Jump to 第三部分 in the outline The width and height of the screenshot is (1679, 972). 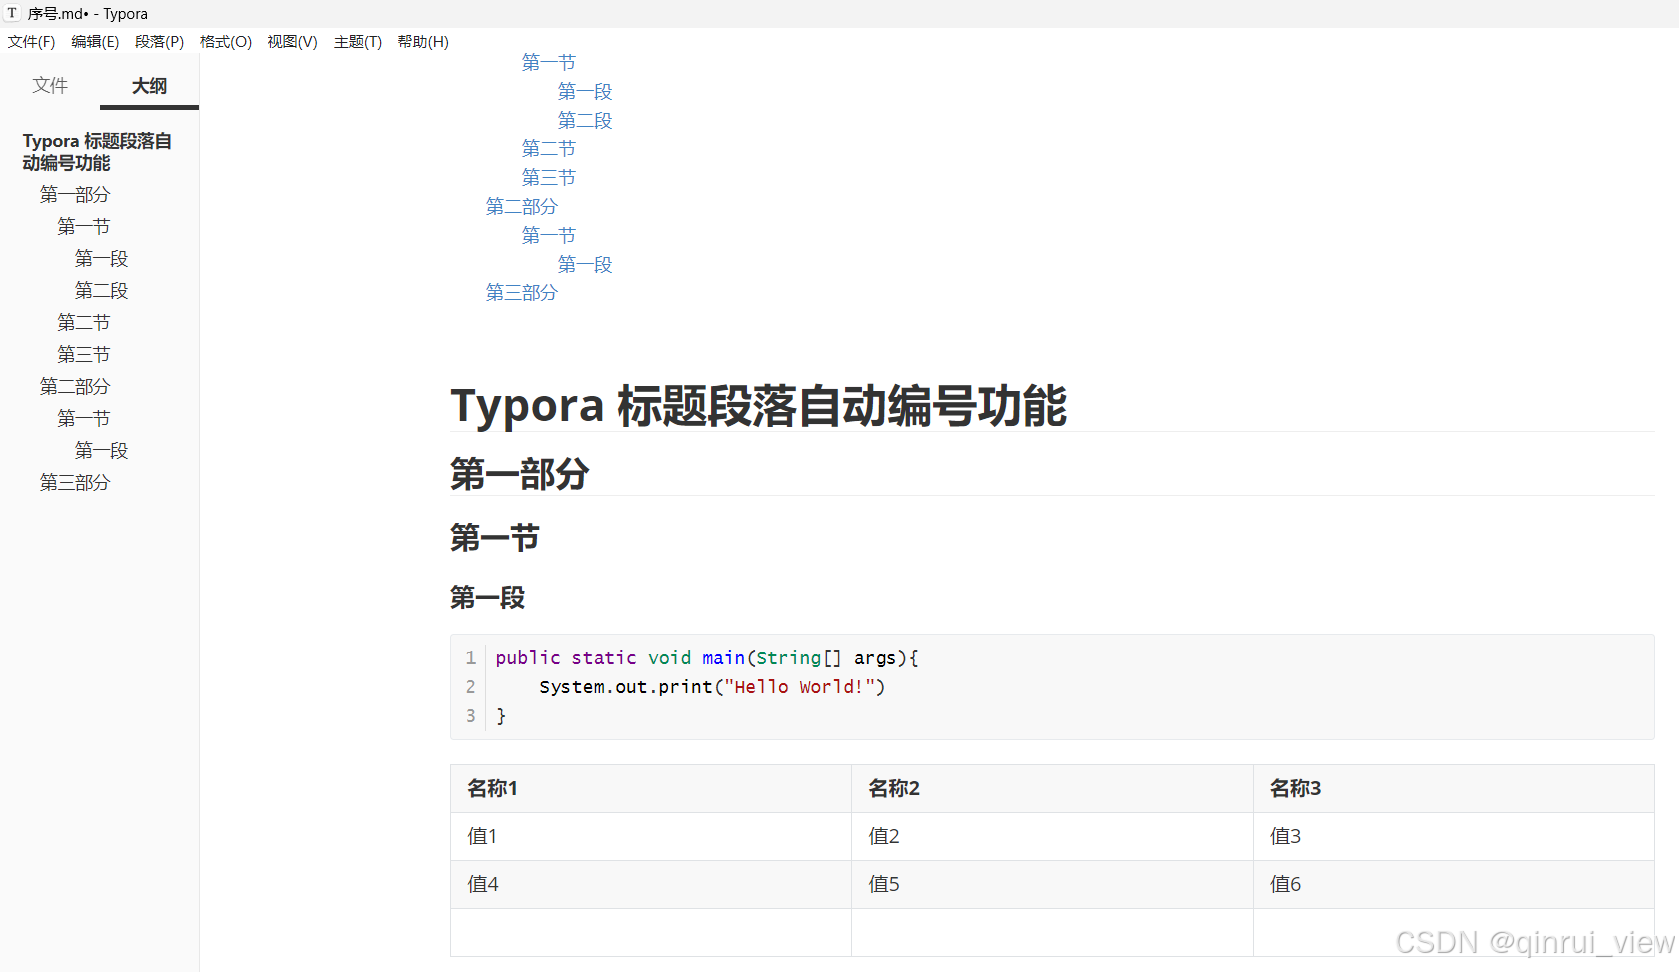pos(75,483)
